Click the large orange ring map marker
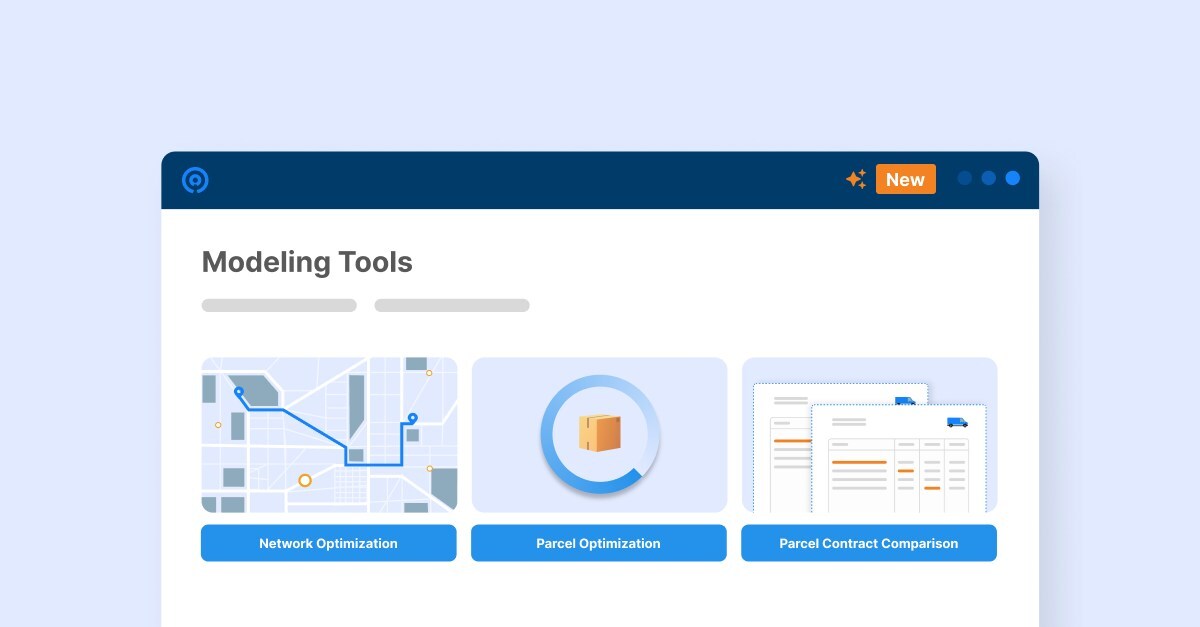Image resolution: width=1200 pixels, height=627 pixels. click(305, 480)
